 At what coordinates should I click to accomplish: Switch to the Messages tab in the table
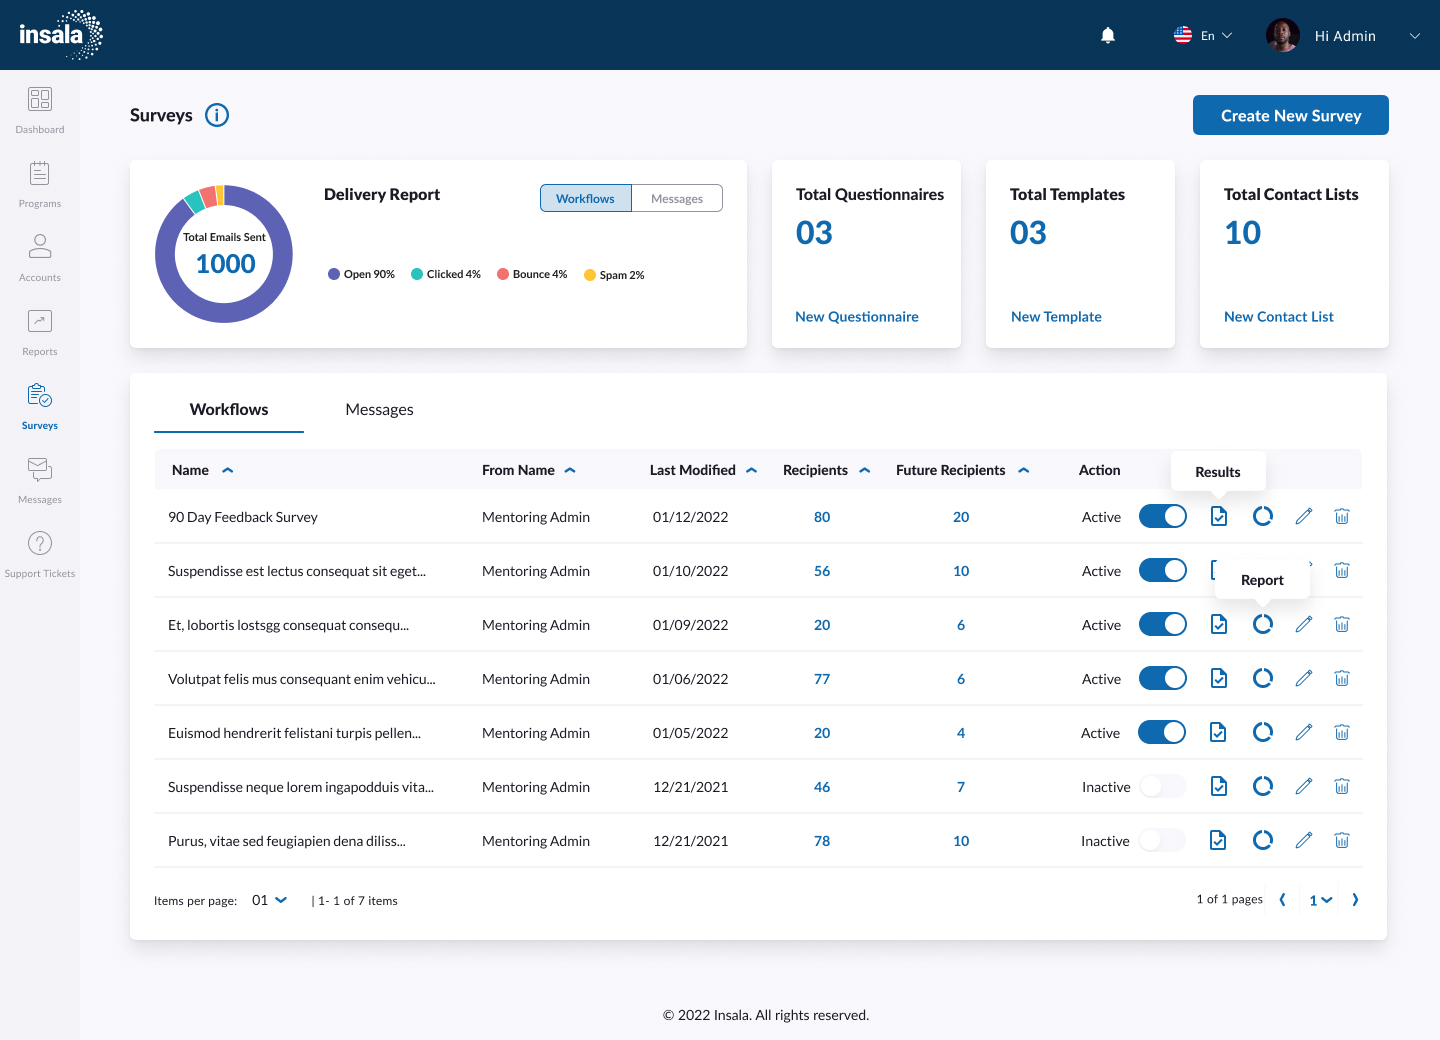point(379,410)
